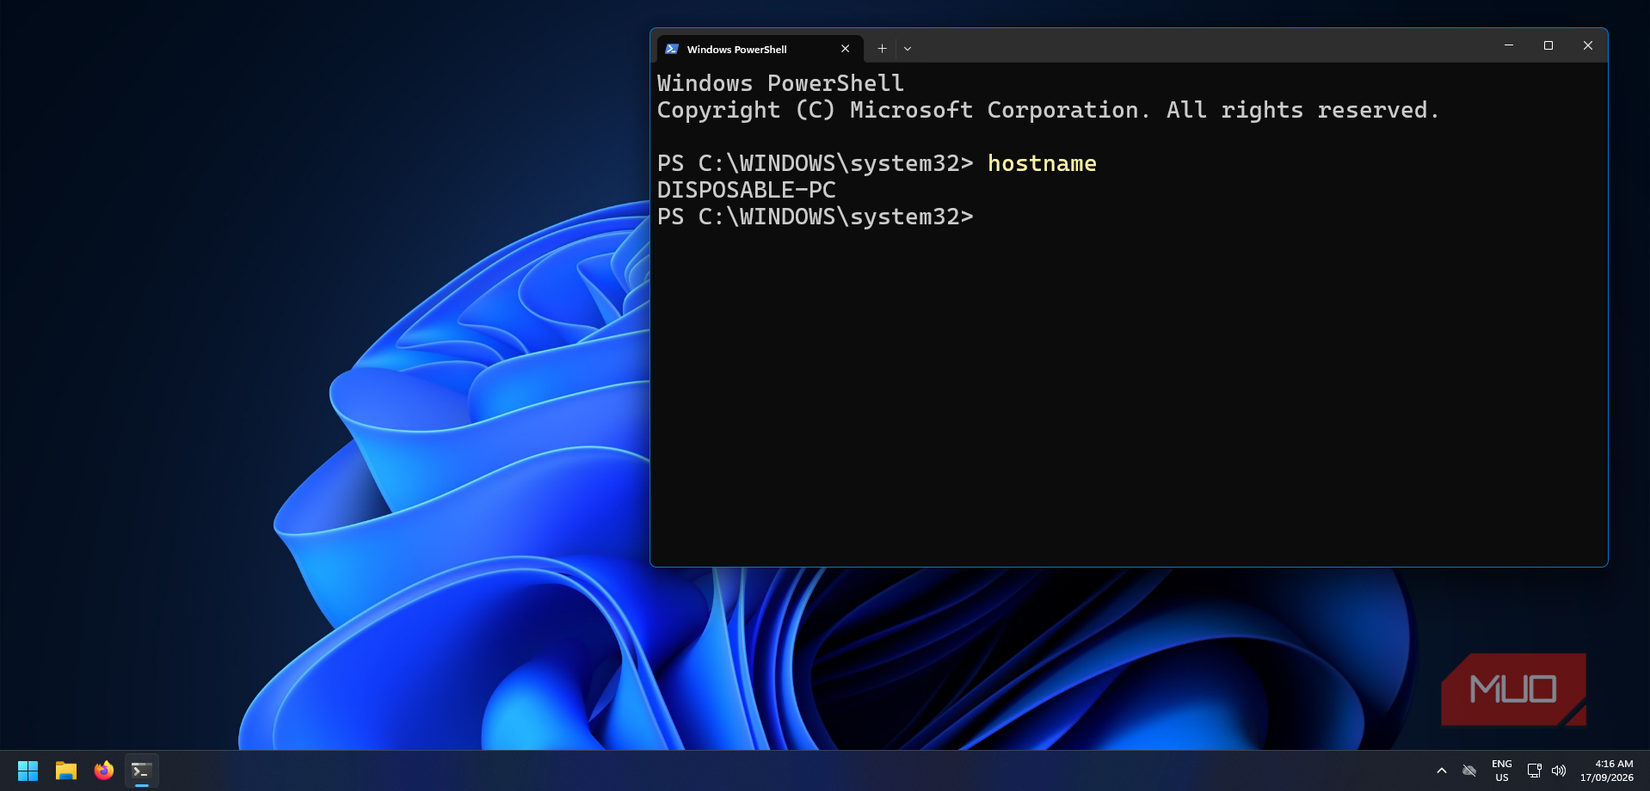Click the PowerShell icon on the tab
Image resolution: width=1650 pixels, height=791 pixels.
pos(672,49)
